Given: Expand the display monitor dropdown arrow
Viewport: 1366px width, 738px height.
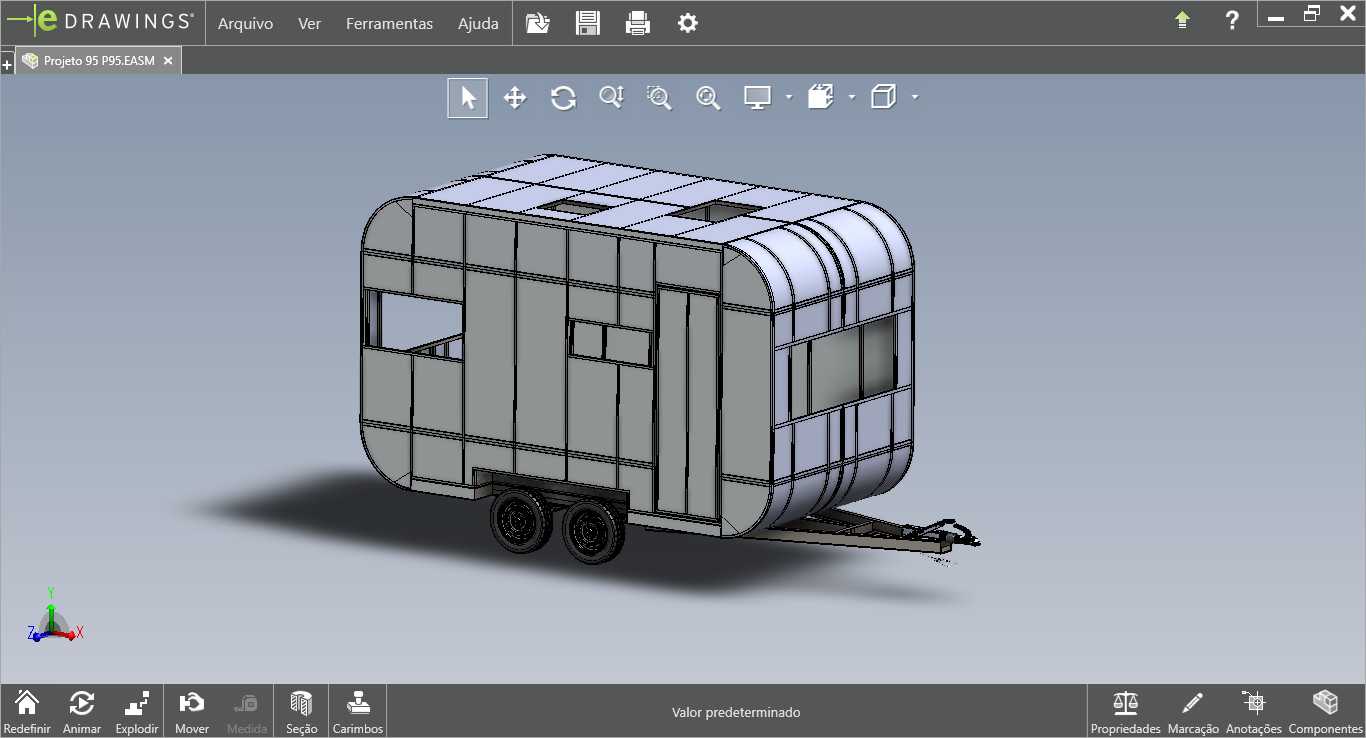Looking at the screenshot, I should click(x=789, y=97).
